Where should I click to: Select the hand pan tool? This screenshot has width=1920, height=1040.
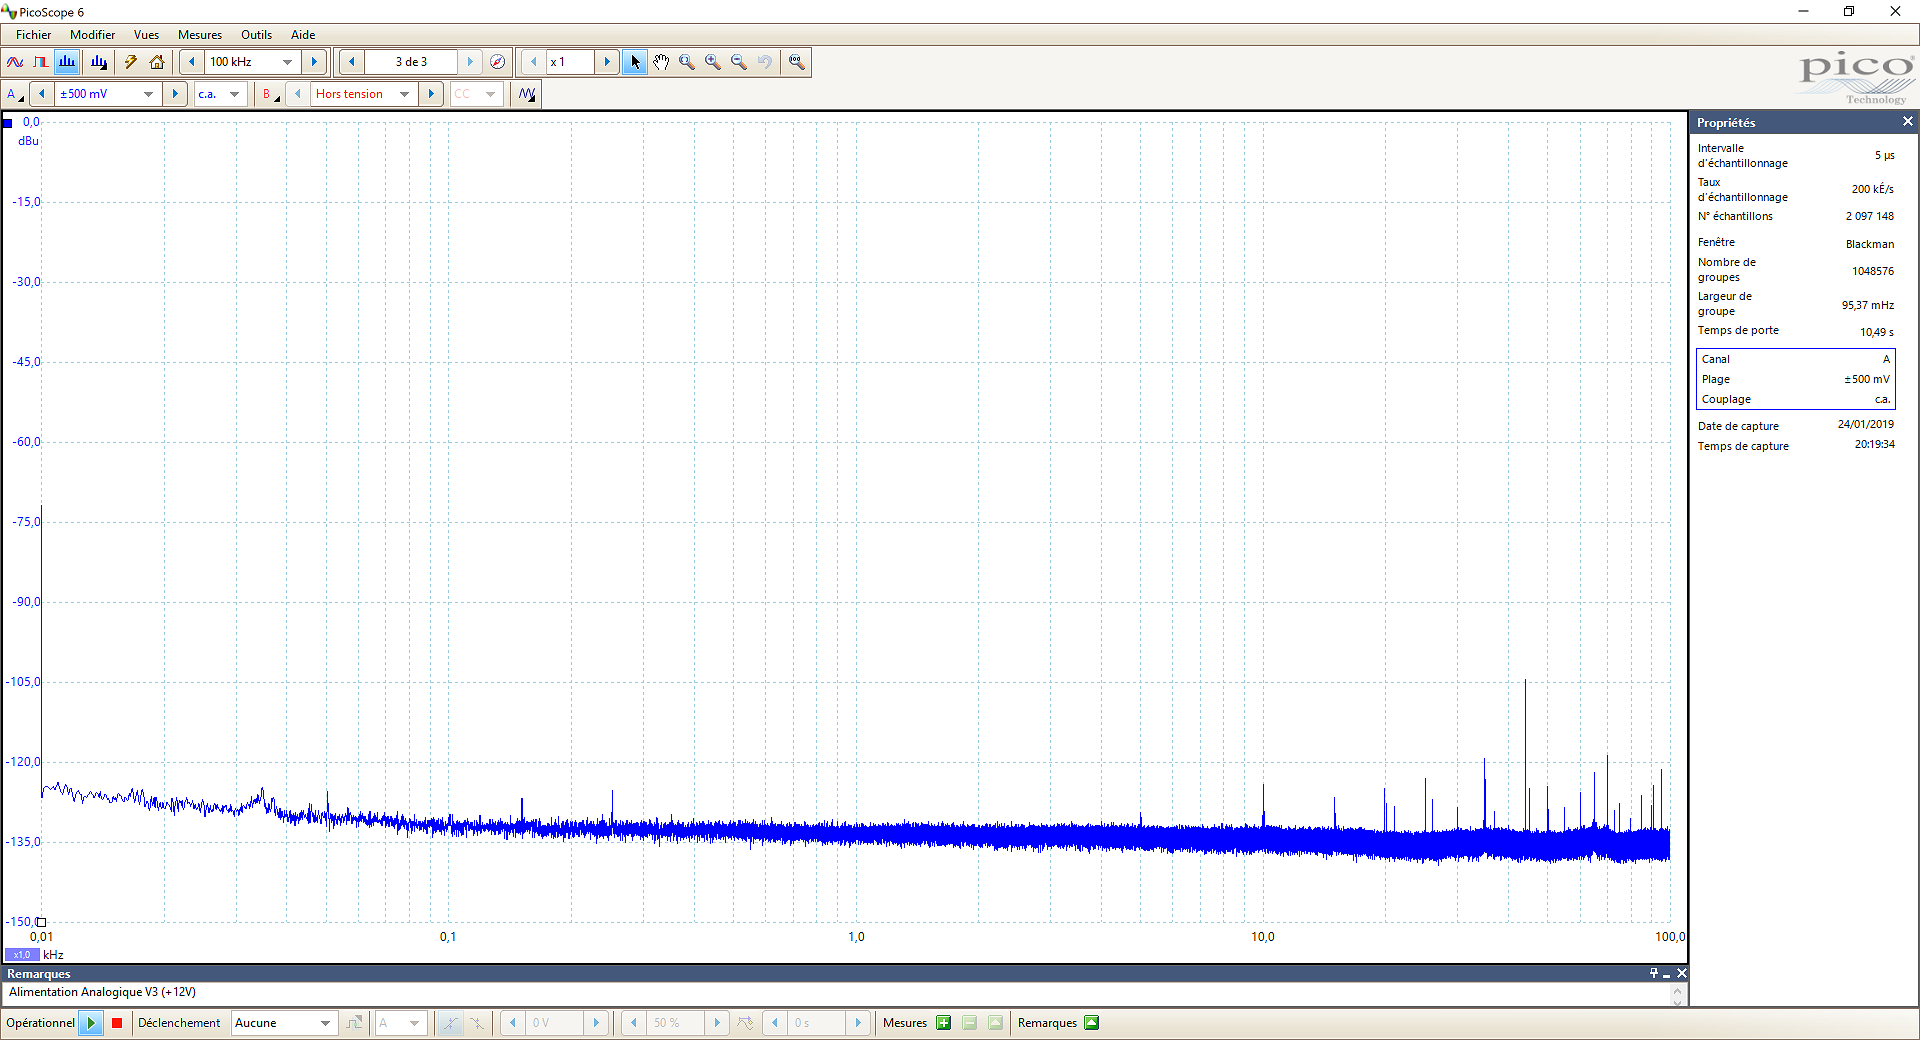coord(661,62)
